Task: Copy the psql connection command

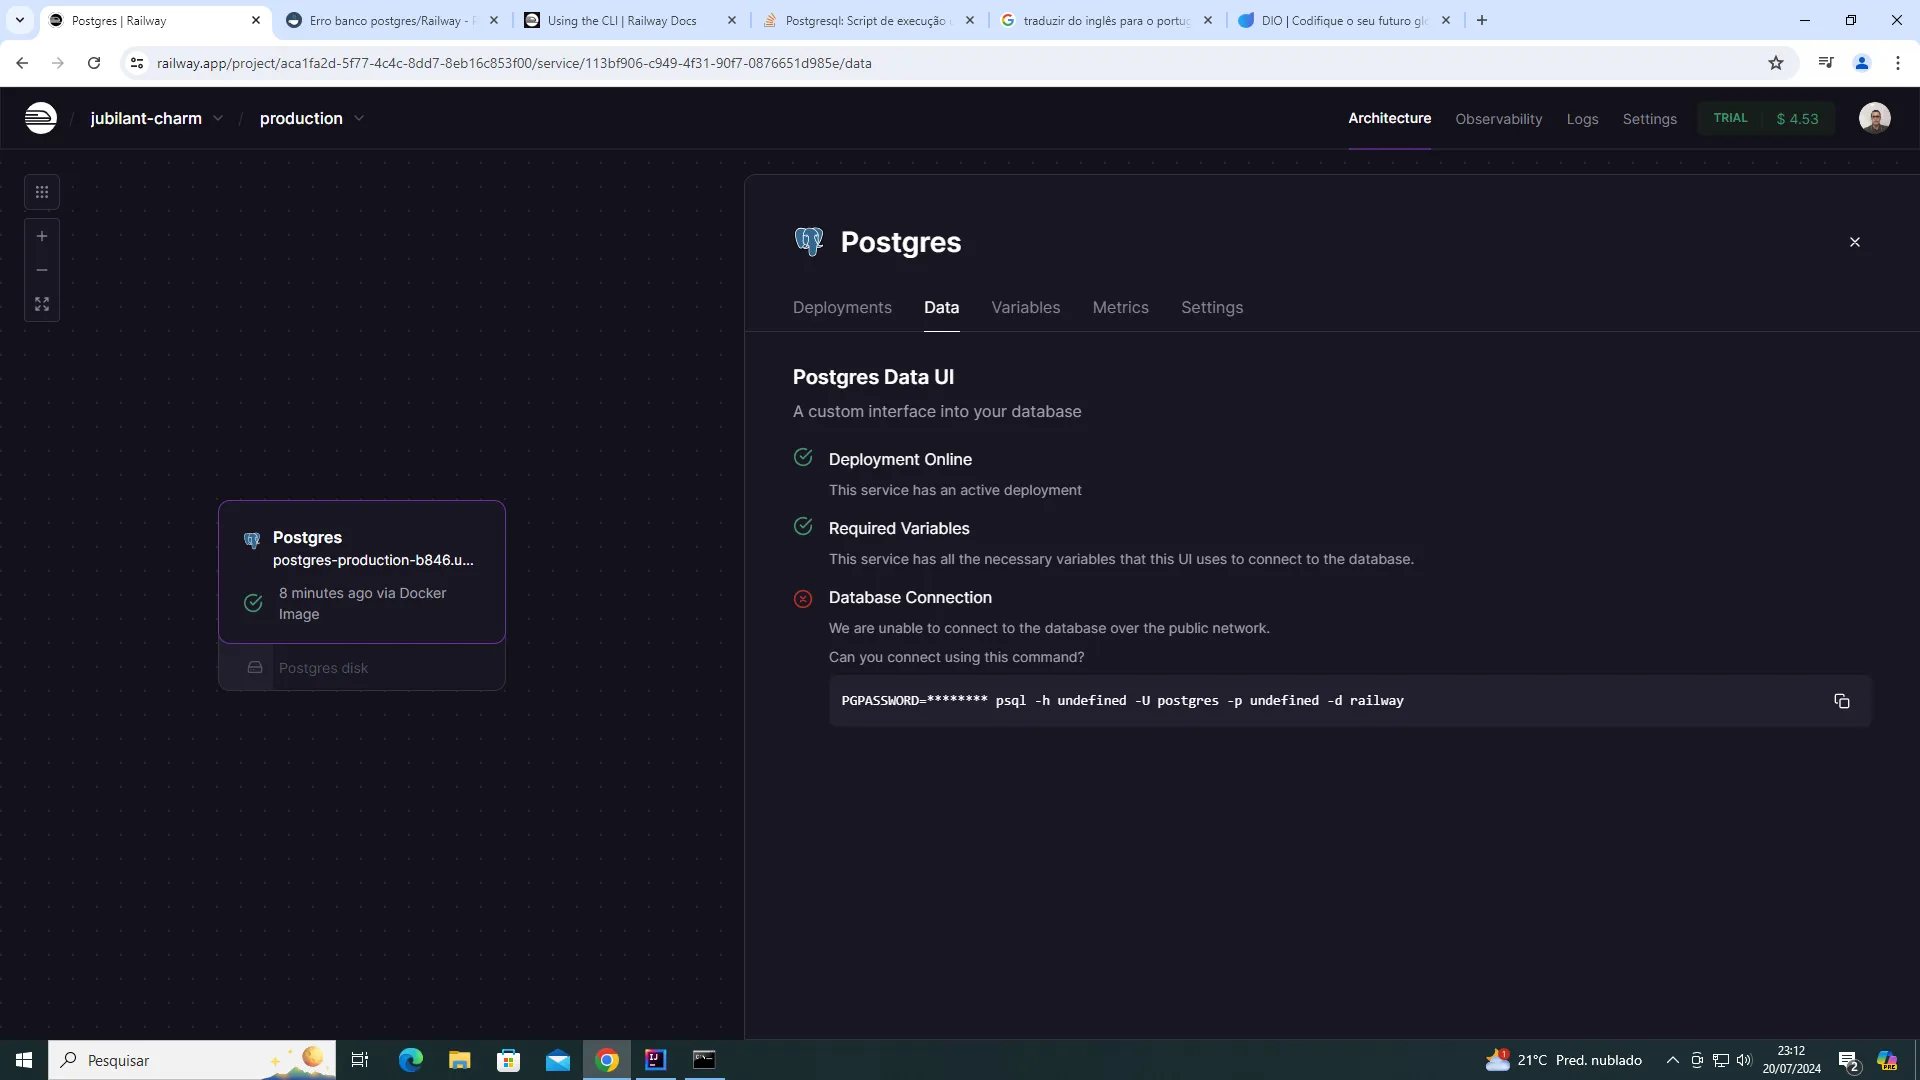Action: click(1841, 701)
